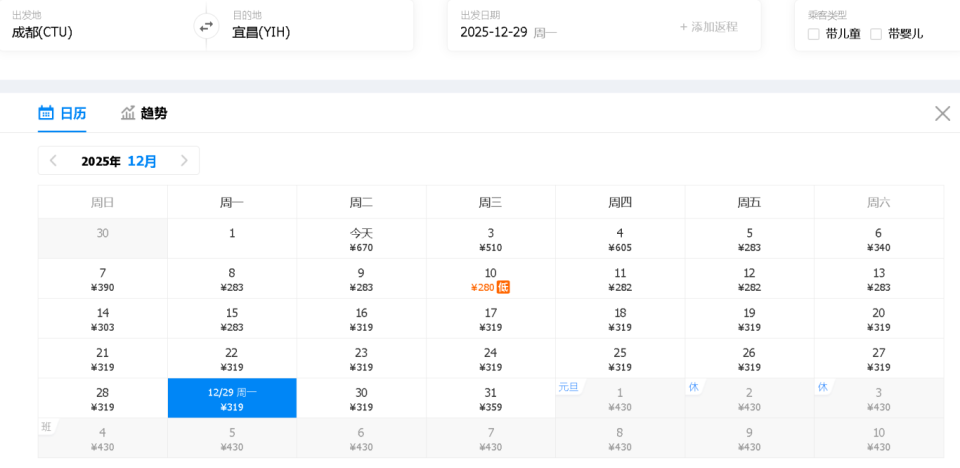Select December 10 with ¥280 fare
This screenshot has width=960, height=468.
489,279
